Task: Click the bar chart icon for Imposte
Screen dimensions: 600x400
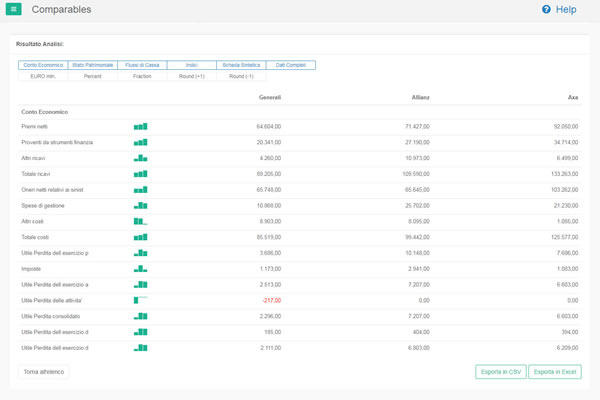Action: point(140,269)
